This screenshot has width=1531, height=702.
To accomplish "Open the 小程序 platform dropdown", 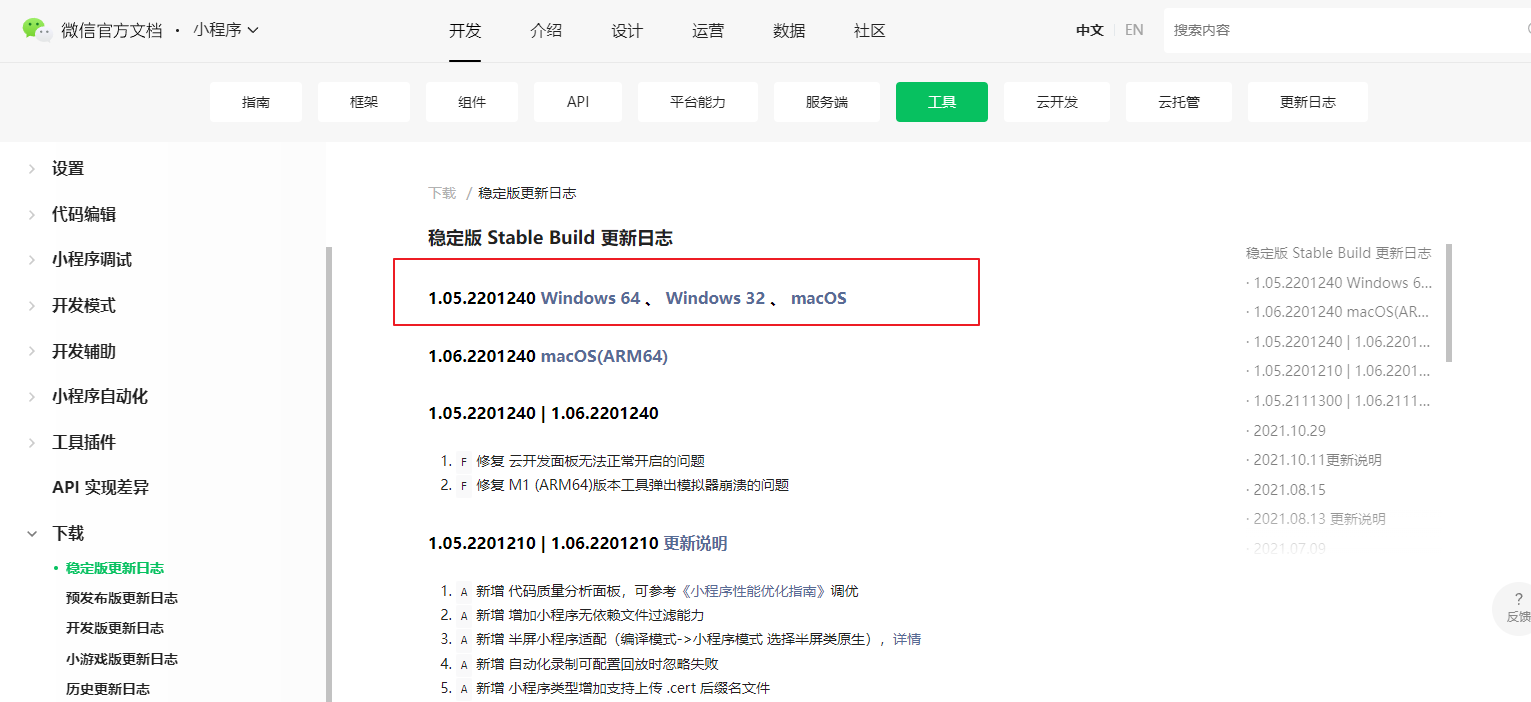I will (226, 30).
